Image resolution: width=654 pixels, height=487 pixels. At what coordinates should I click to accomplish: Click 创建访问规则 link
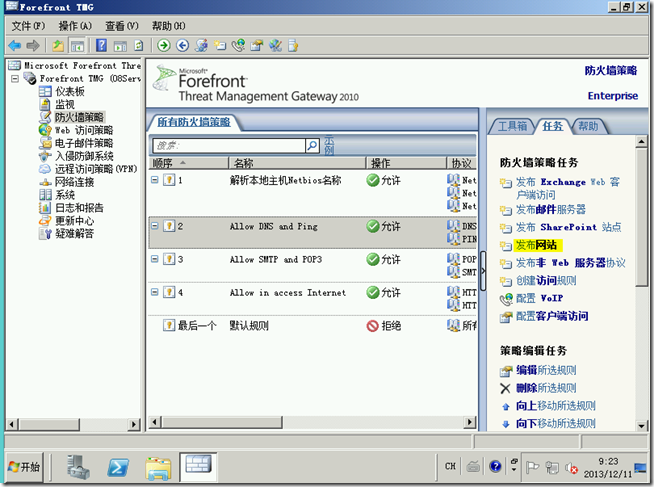[546, 281]
